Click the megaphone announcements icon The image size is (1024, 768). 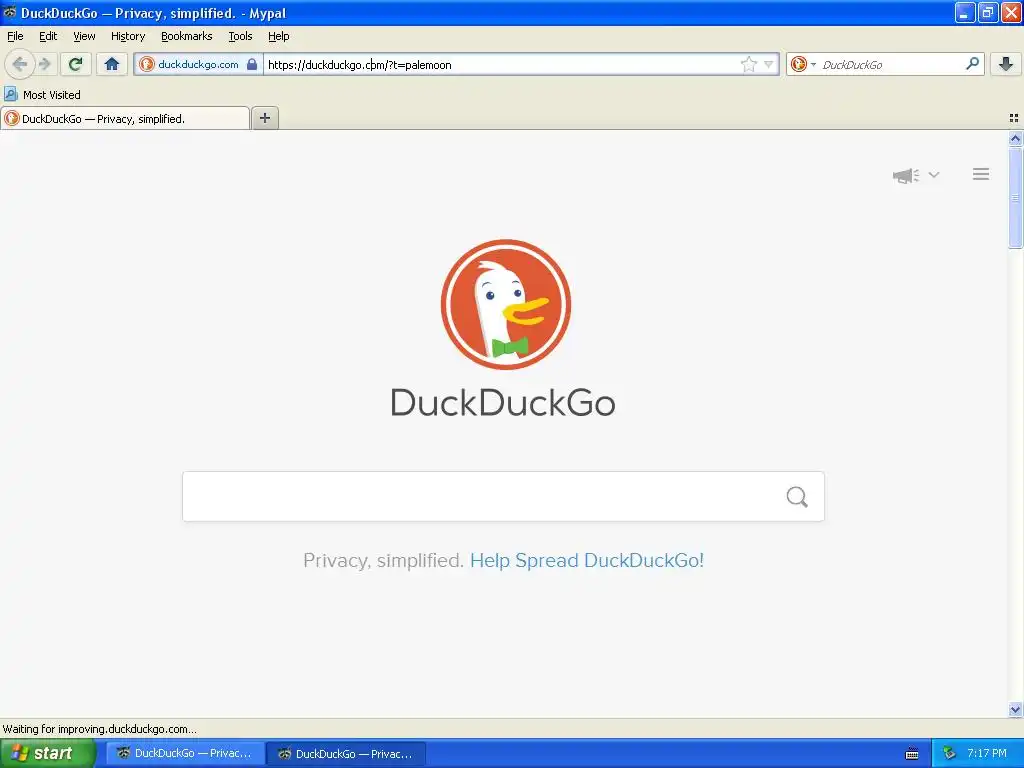pyautogui.click(x=906, y=175)
